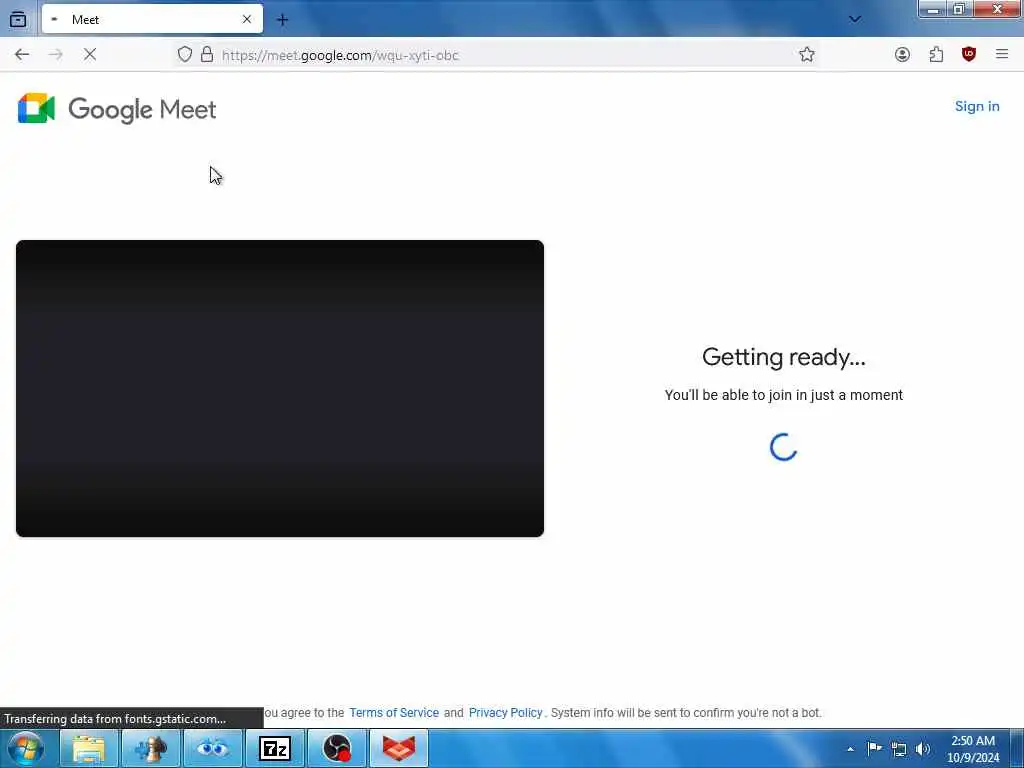This screenshot has height=768, width=1024.
Task: Open the Firefox hamburger application menu
Action: (1002, 55)
